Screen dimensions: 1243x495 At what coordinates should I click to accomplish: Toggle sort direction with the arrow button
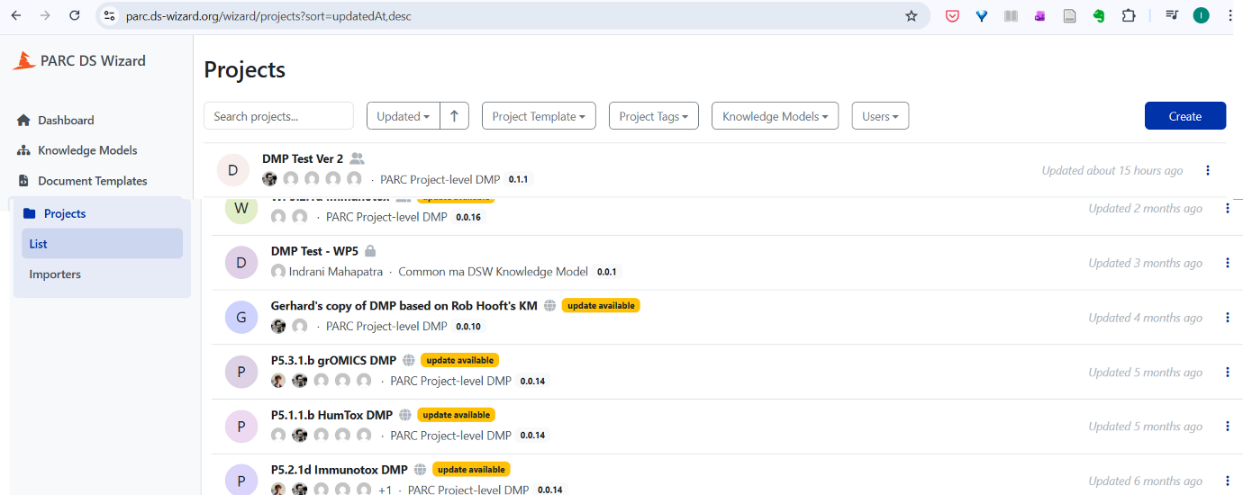[454, 116]
